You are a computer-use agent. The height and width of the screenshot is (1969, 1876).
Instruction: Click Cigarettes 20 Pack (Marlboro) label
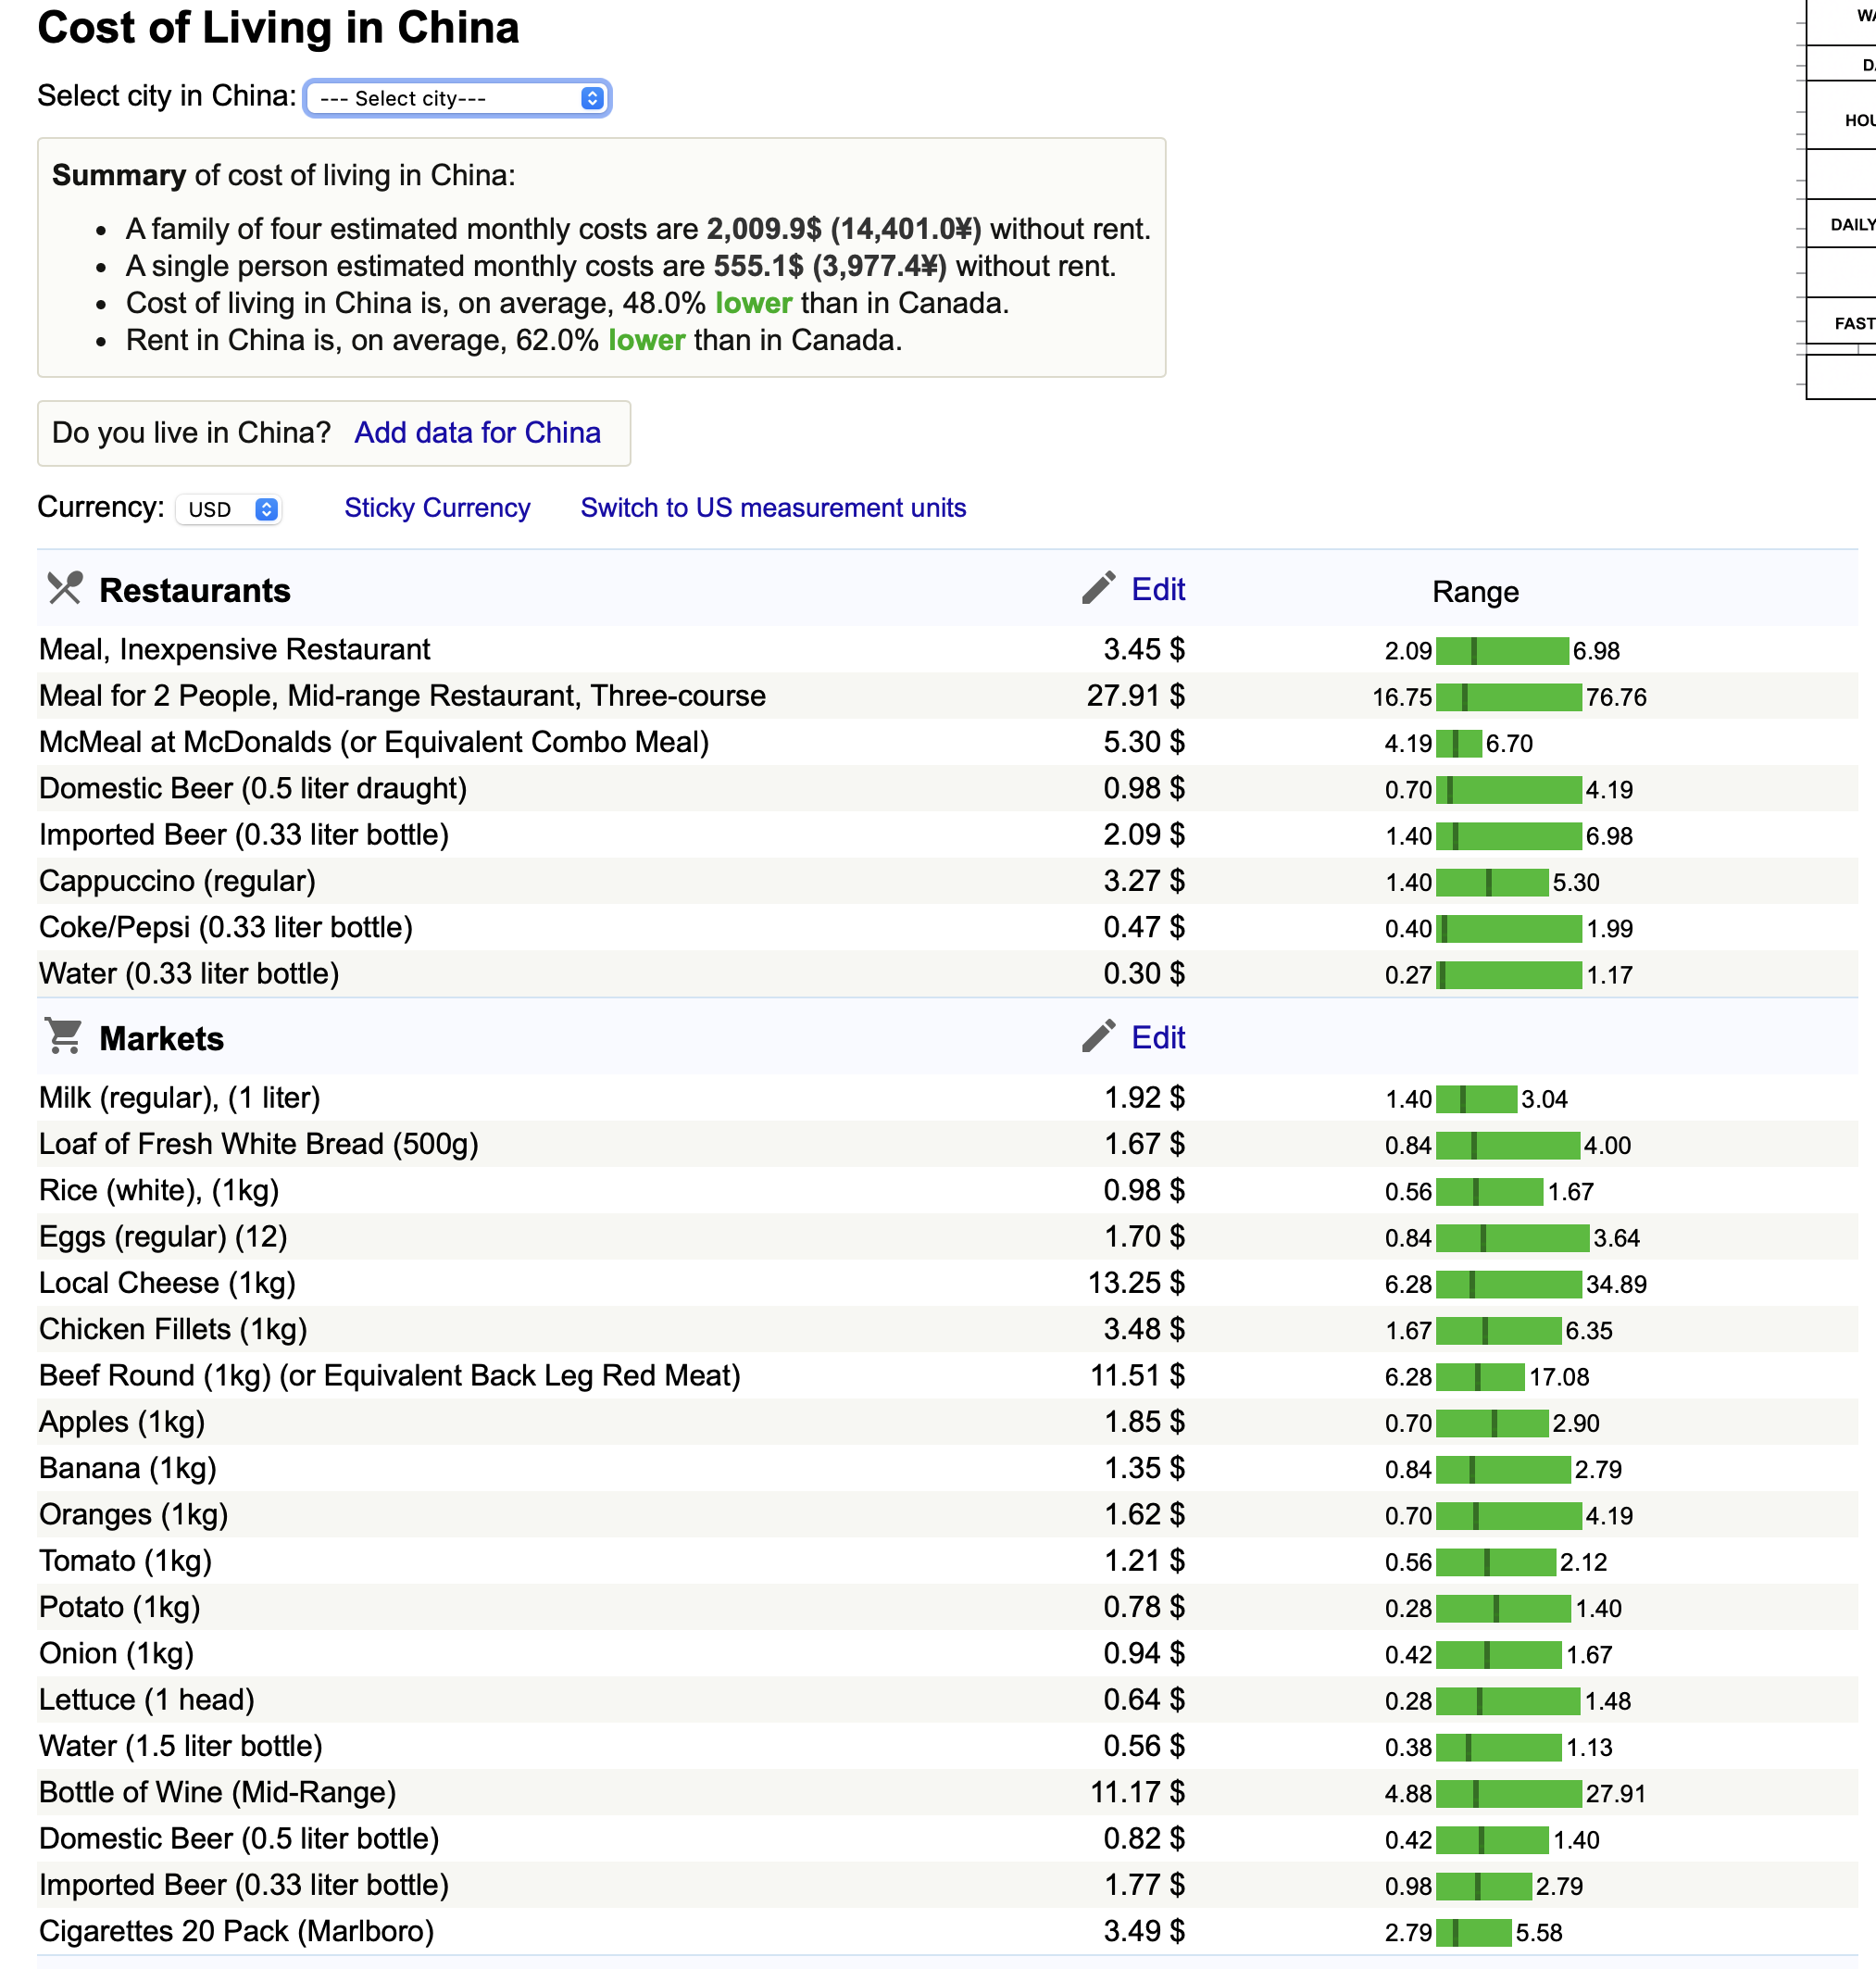pos(237,1931)
